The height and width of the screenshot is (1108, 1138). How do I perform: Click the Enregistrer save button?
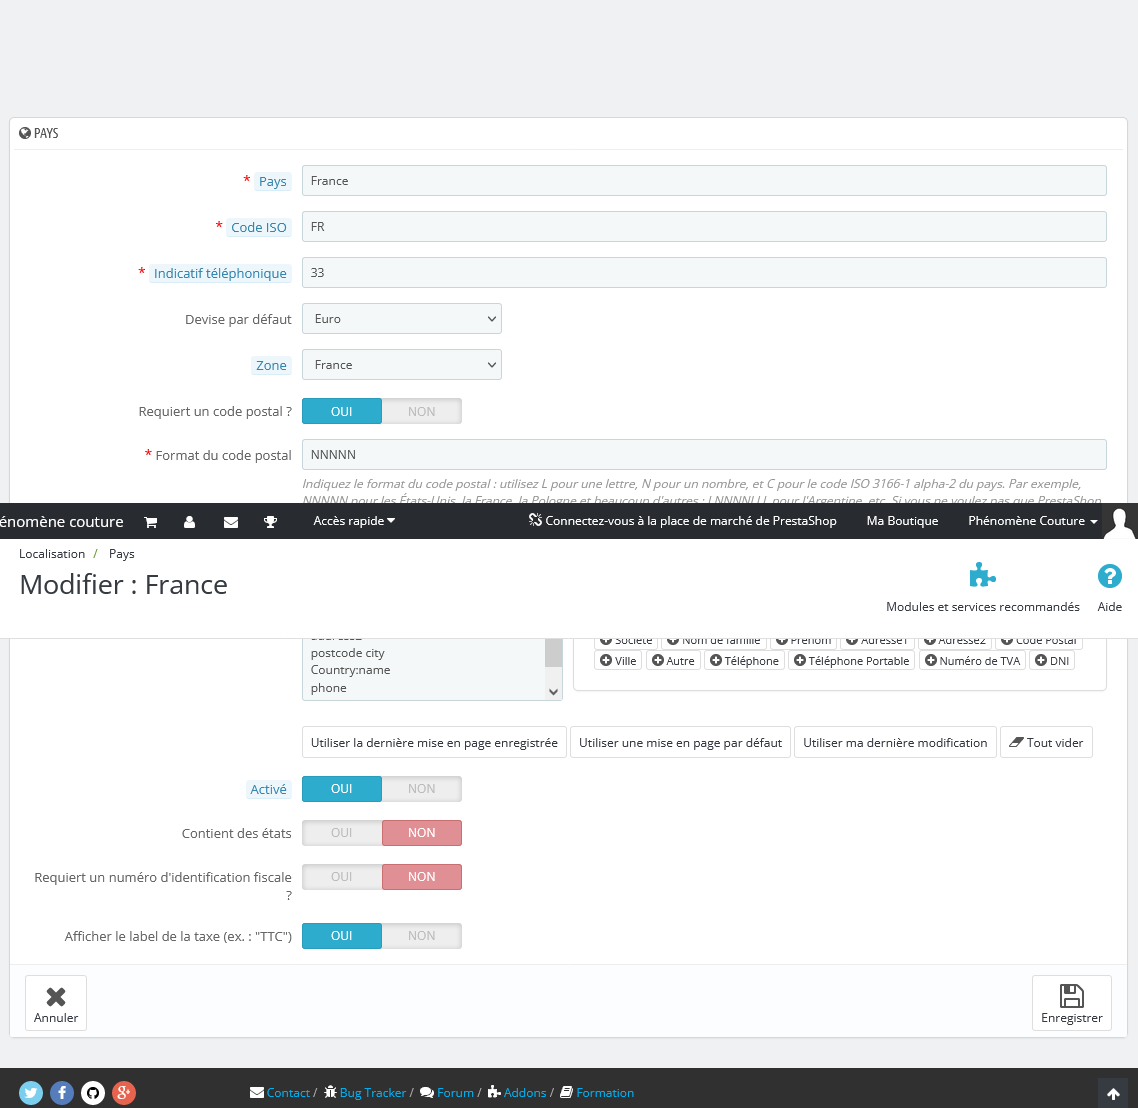click(x=1071, y=1003)
